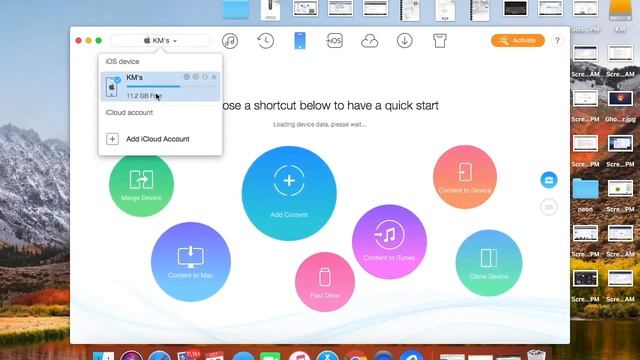Image resolution: width=640 pixels, height=360 pixels.
Task: Open the iOS Mover icon
Action: click(335, 41)
